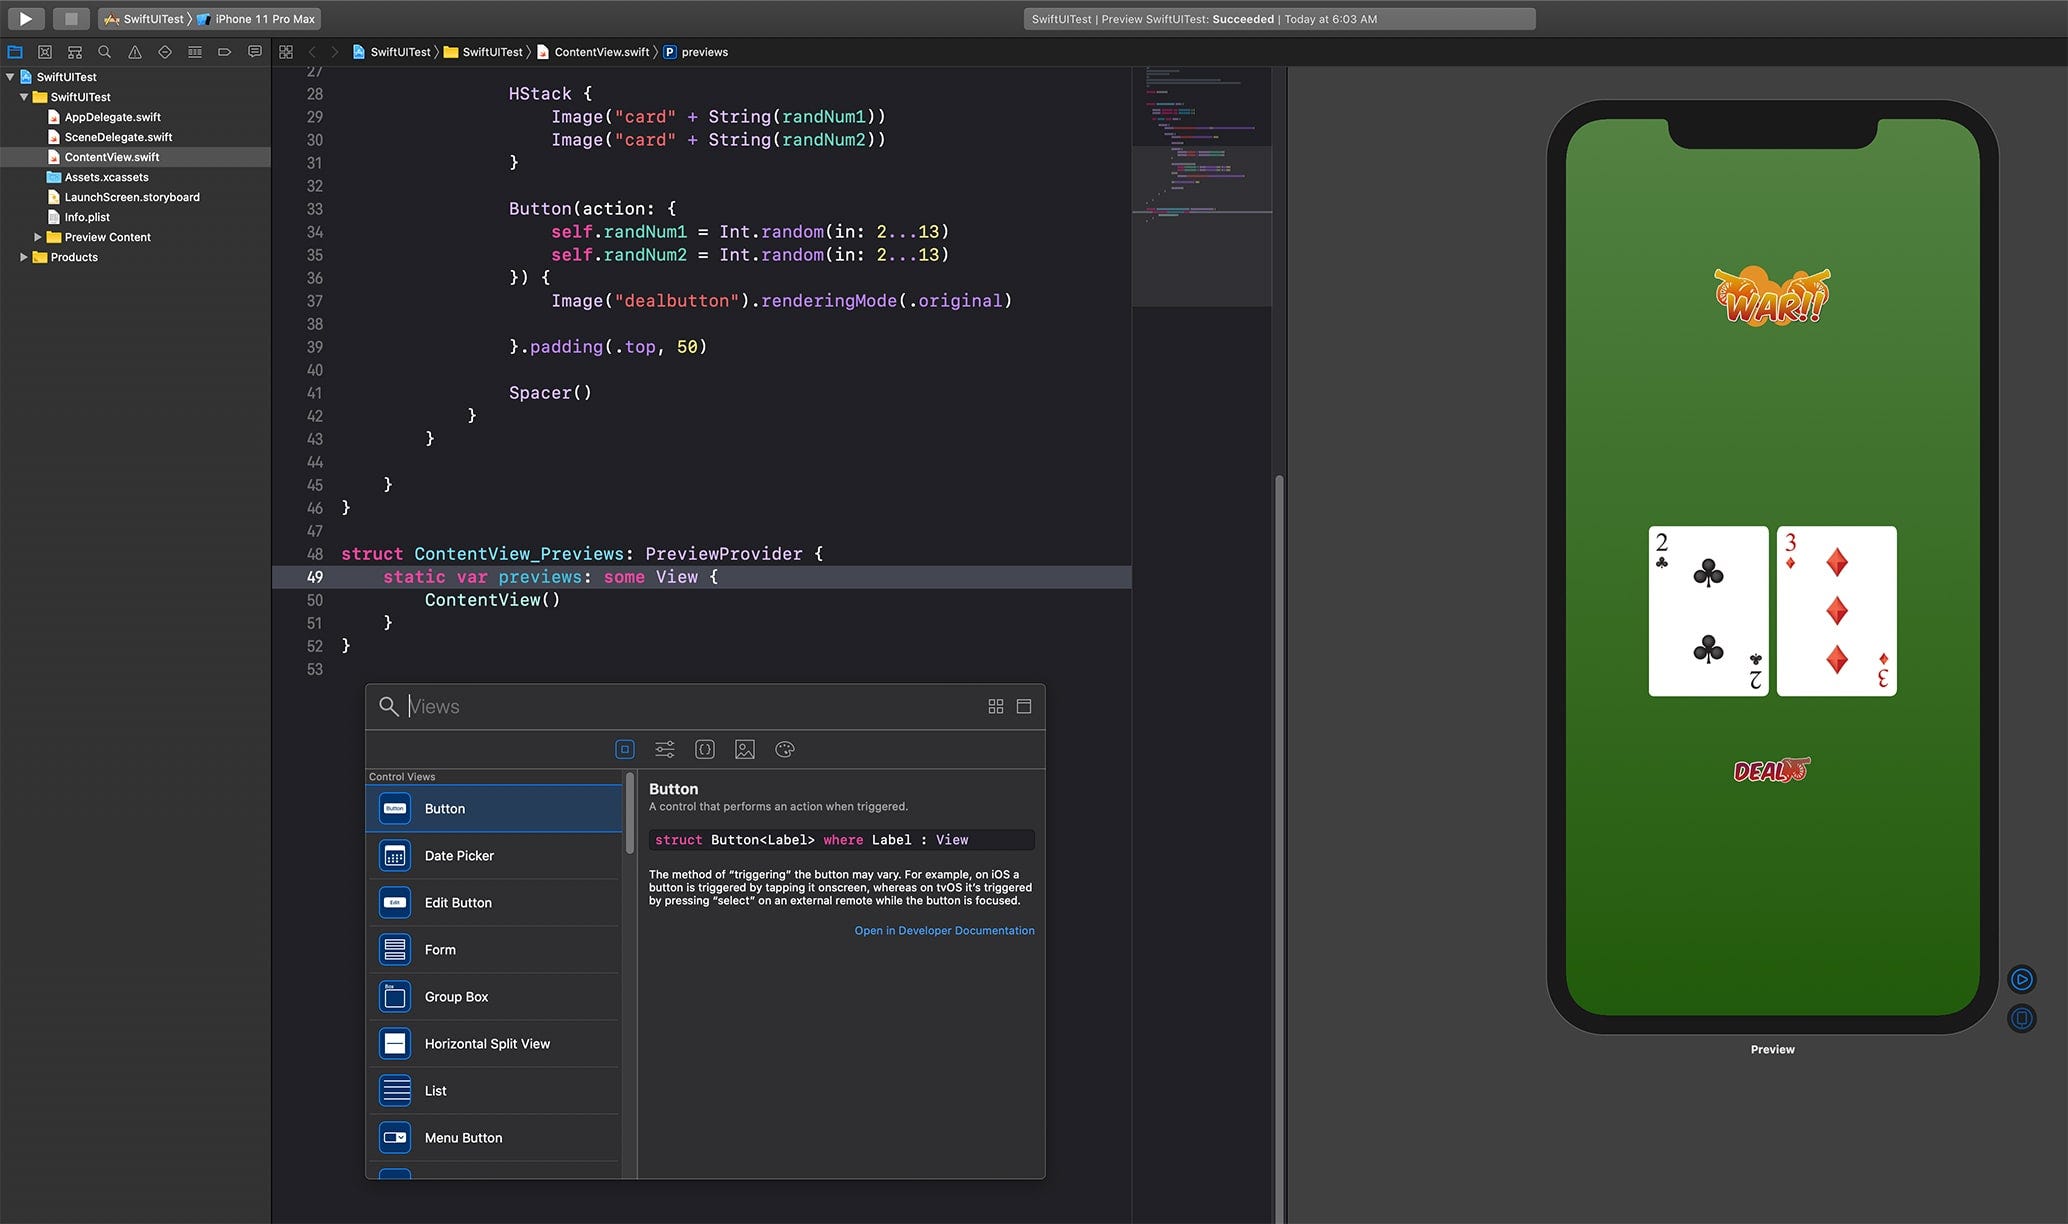Expand the Preview Content folder
Viewport: 2068px width, 1224px height.
click(x=38, y=237)
